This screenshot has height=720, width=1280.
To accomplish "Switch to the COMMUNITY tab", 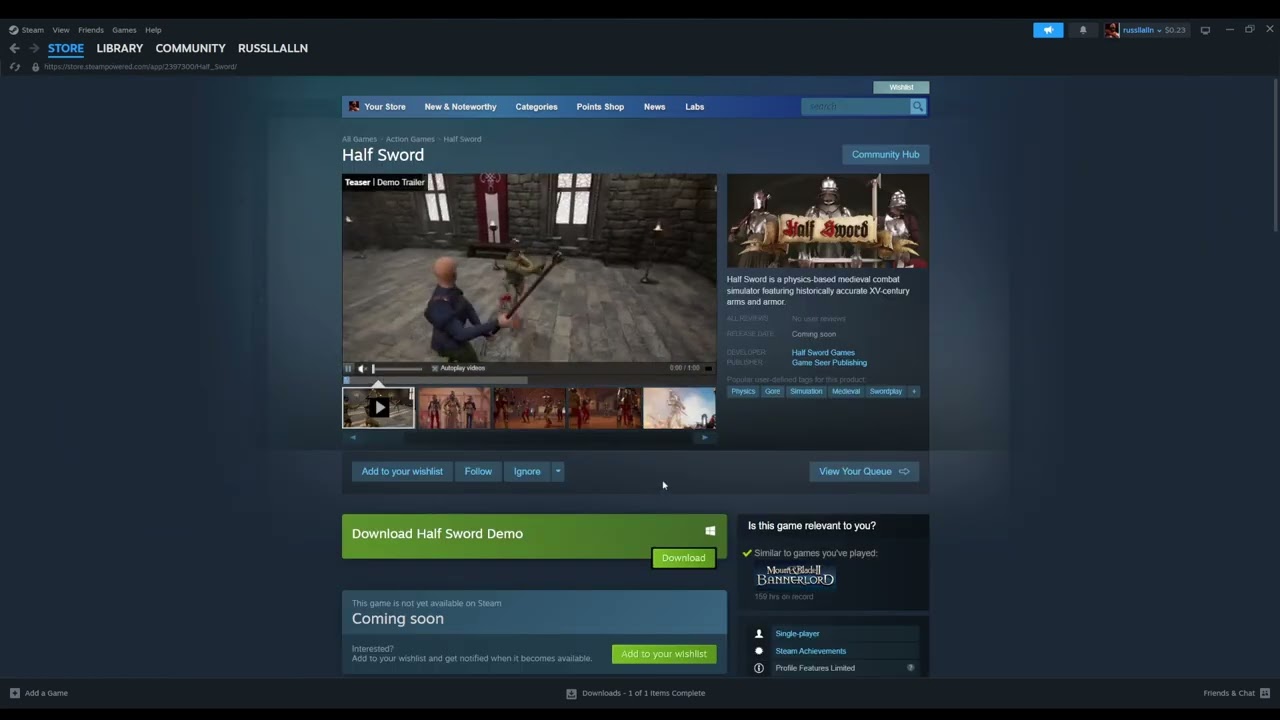I will 190,48.
